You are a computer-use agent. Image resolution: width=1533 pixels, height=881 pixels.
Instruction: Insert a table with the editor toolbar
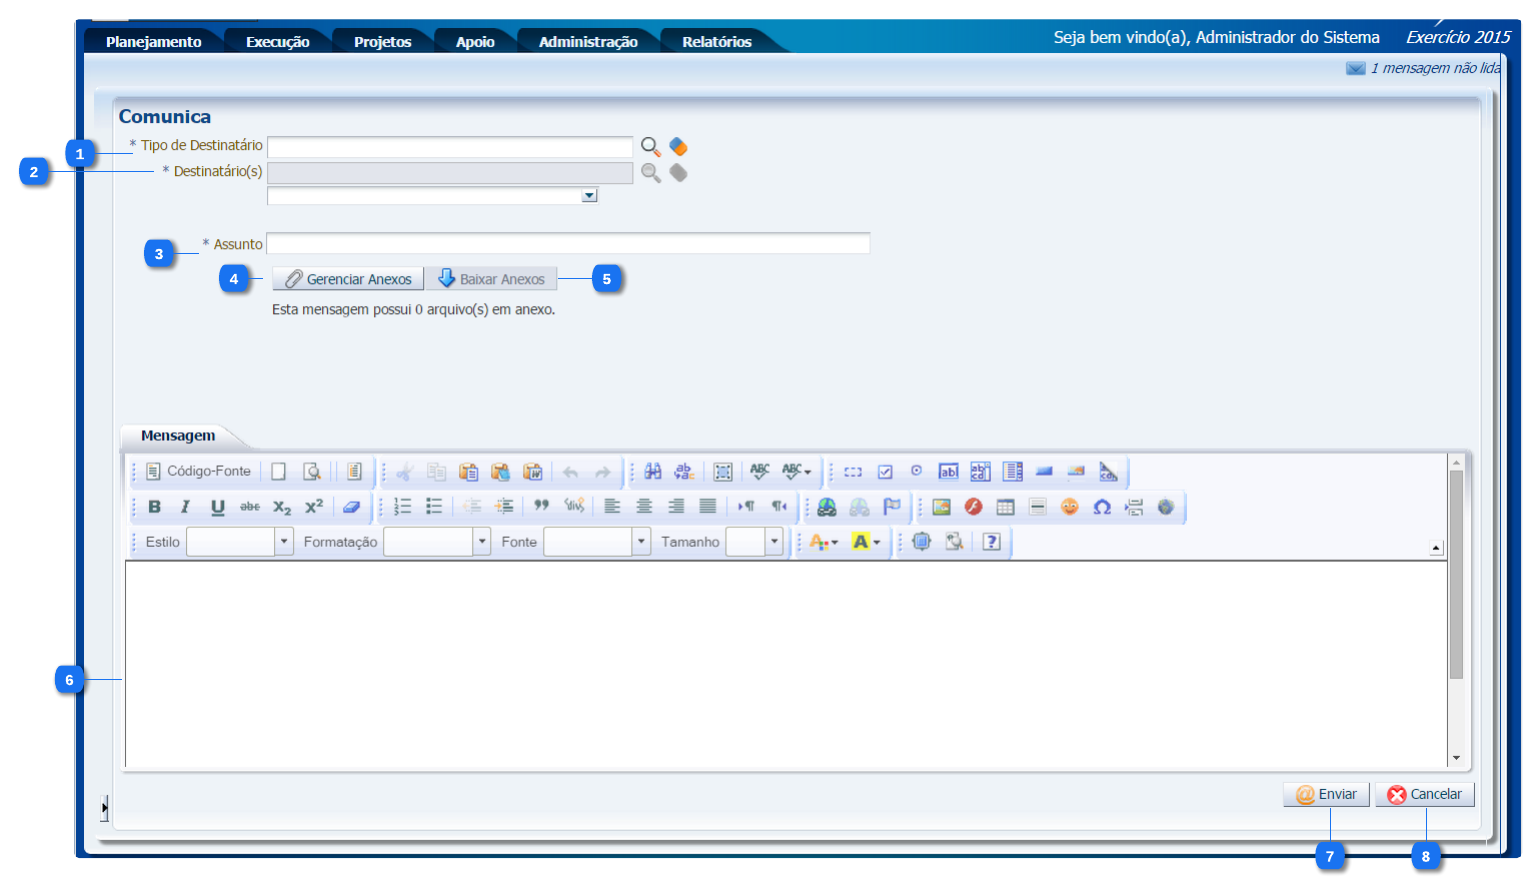tap(1005, 507)
